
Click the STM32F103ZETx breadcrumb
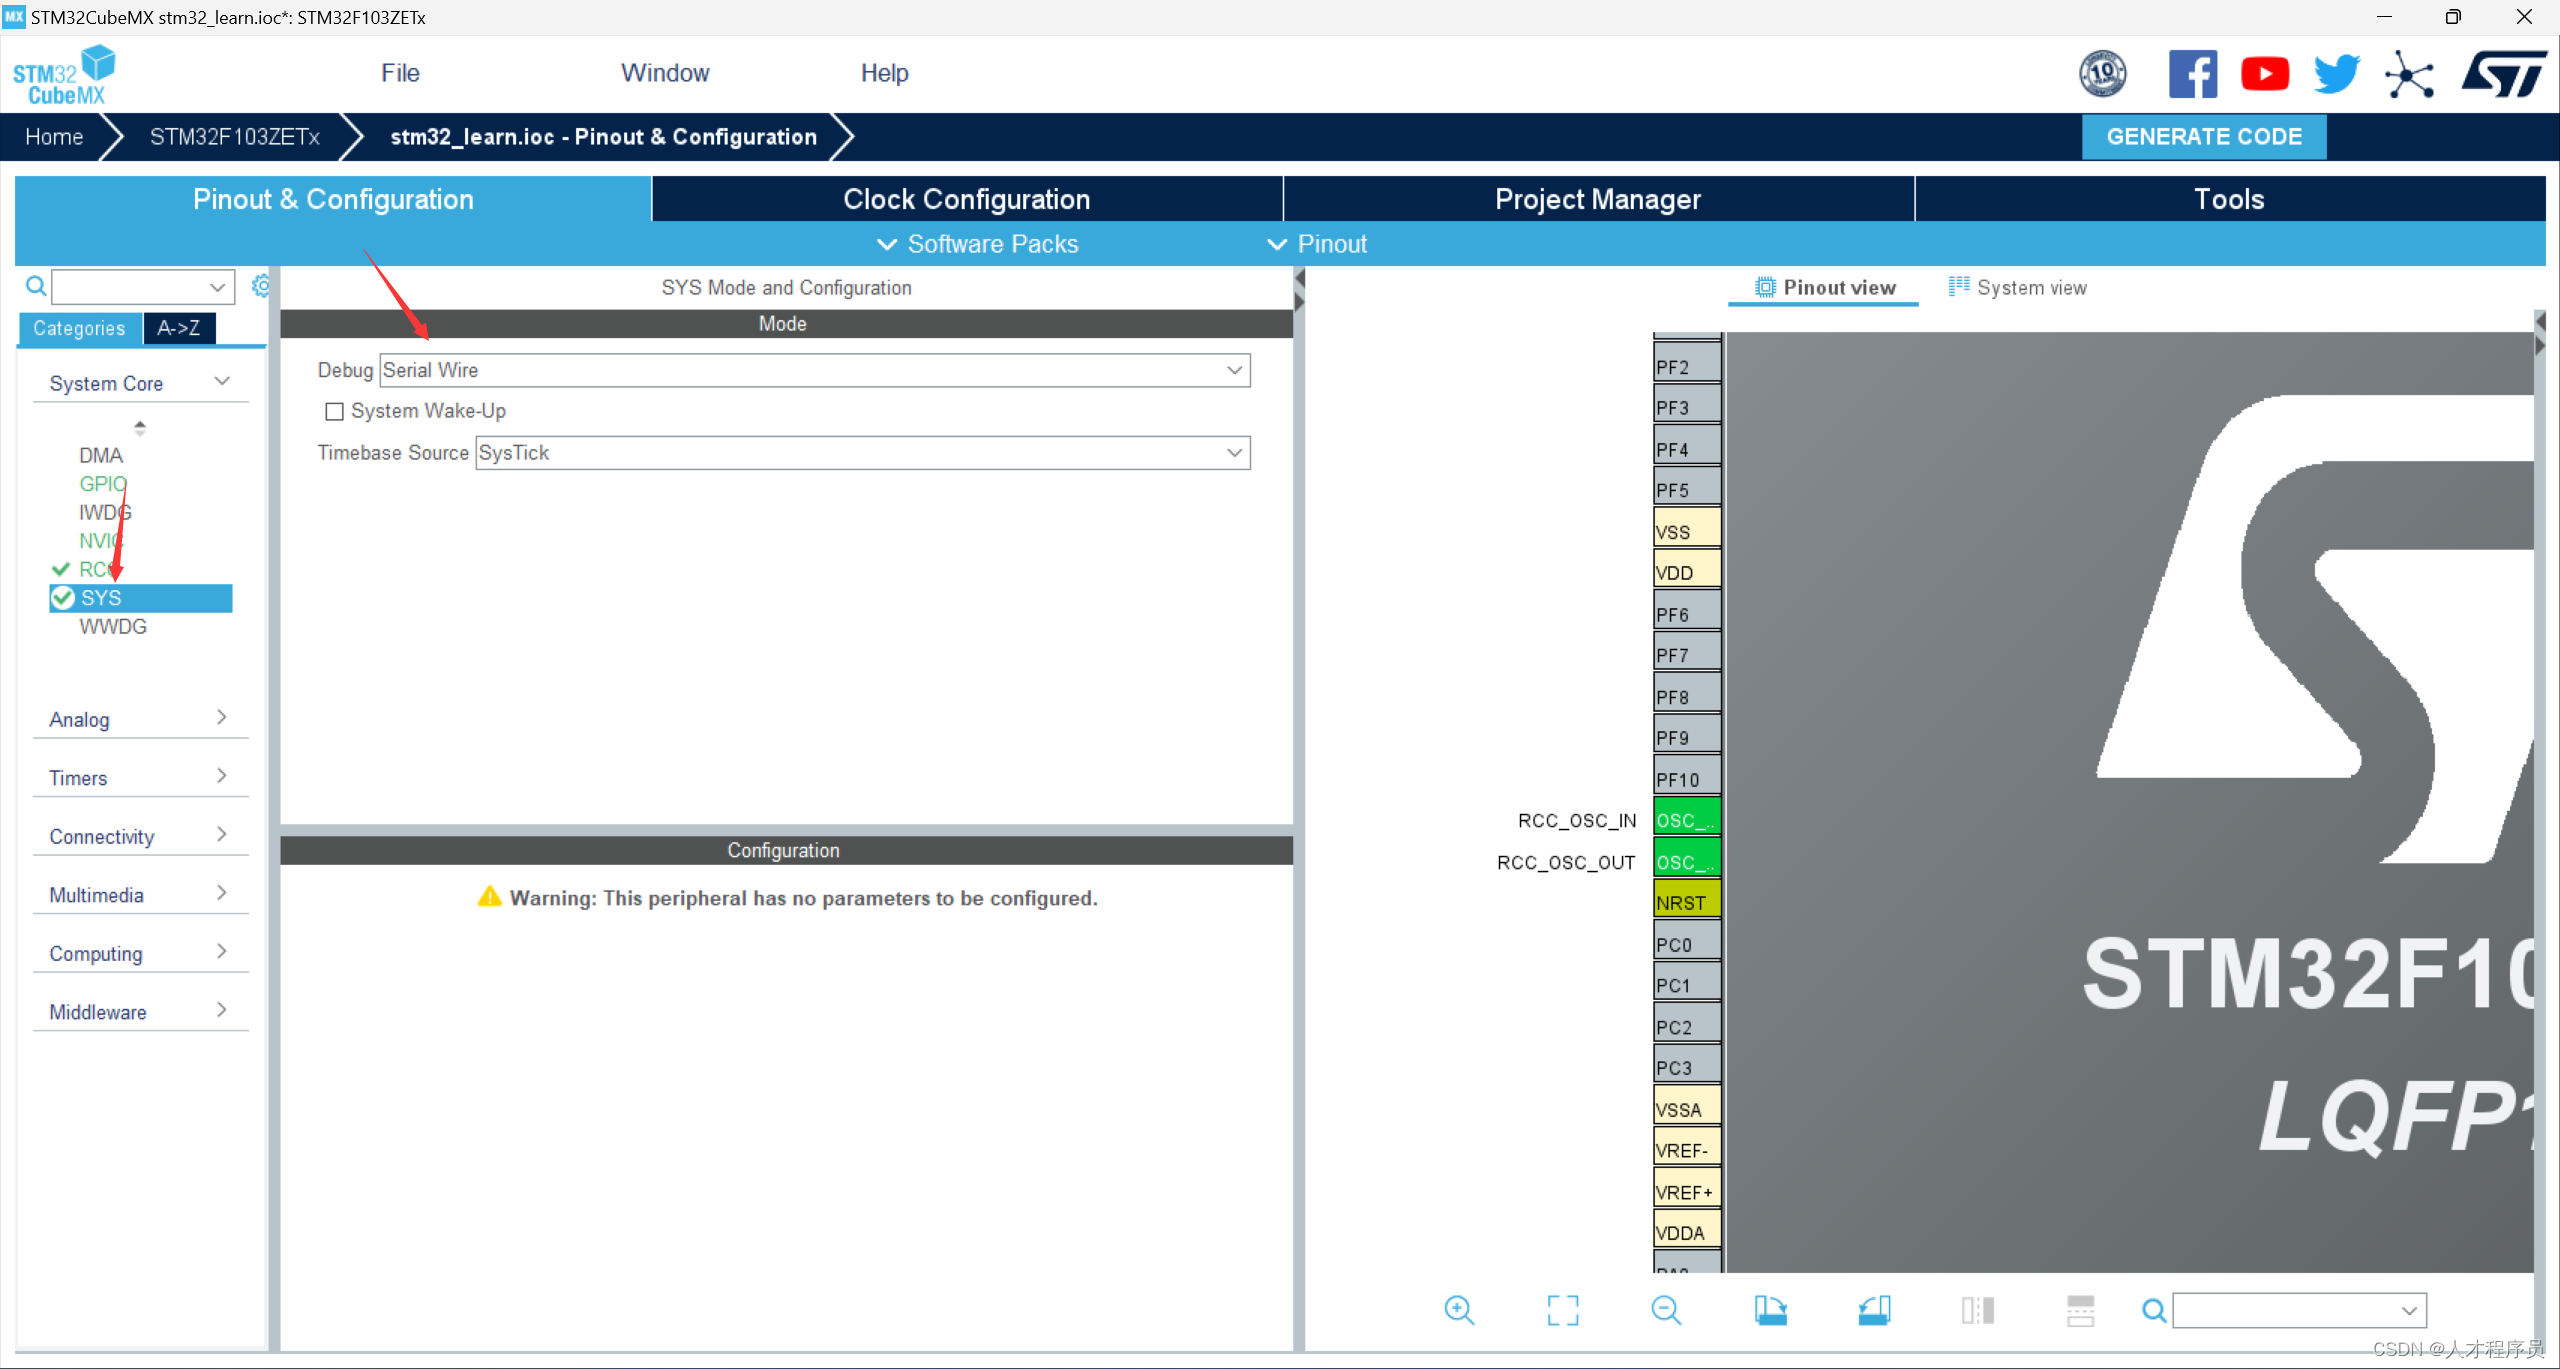(235, 137)
